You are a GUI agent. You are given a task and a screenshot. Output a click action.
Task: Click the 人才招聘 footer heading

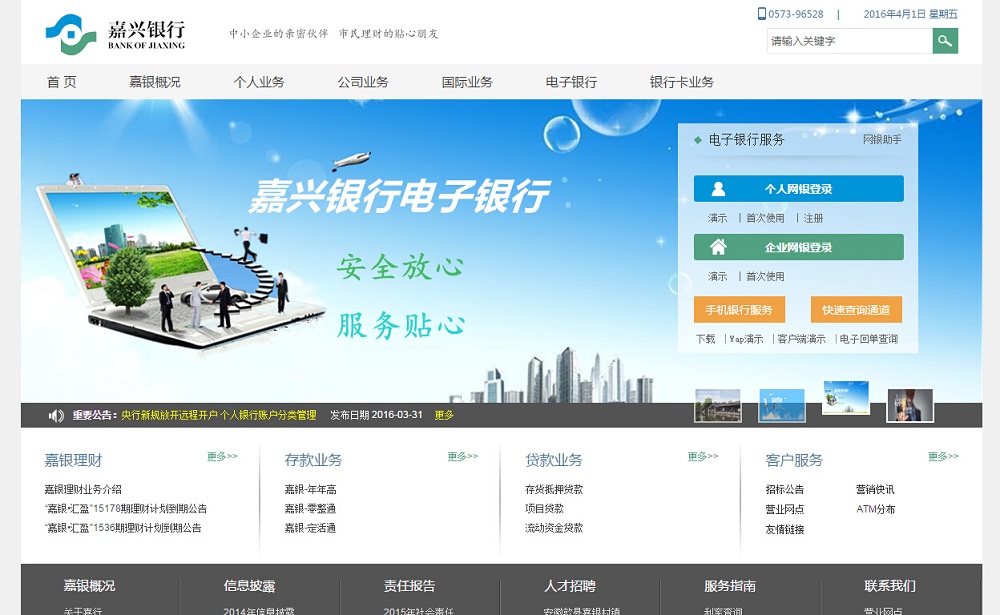570,586
